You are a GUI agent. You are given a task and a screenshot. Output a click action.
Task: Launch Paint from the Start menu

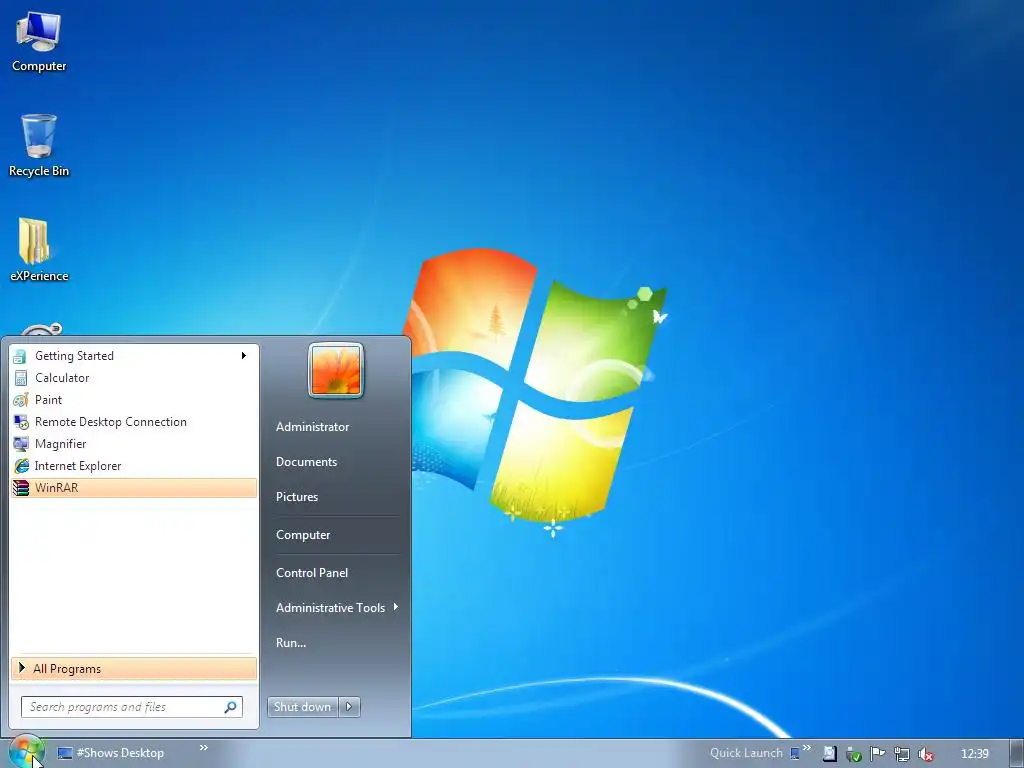click(x=134, y=400)
